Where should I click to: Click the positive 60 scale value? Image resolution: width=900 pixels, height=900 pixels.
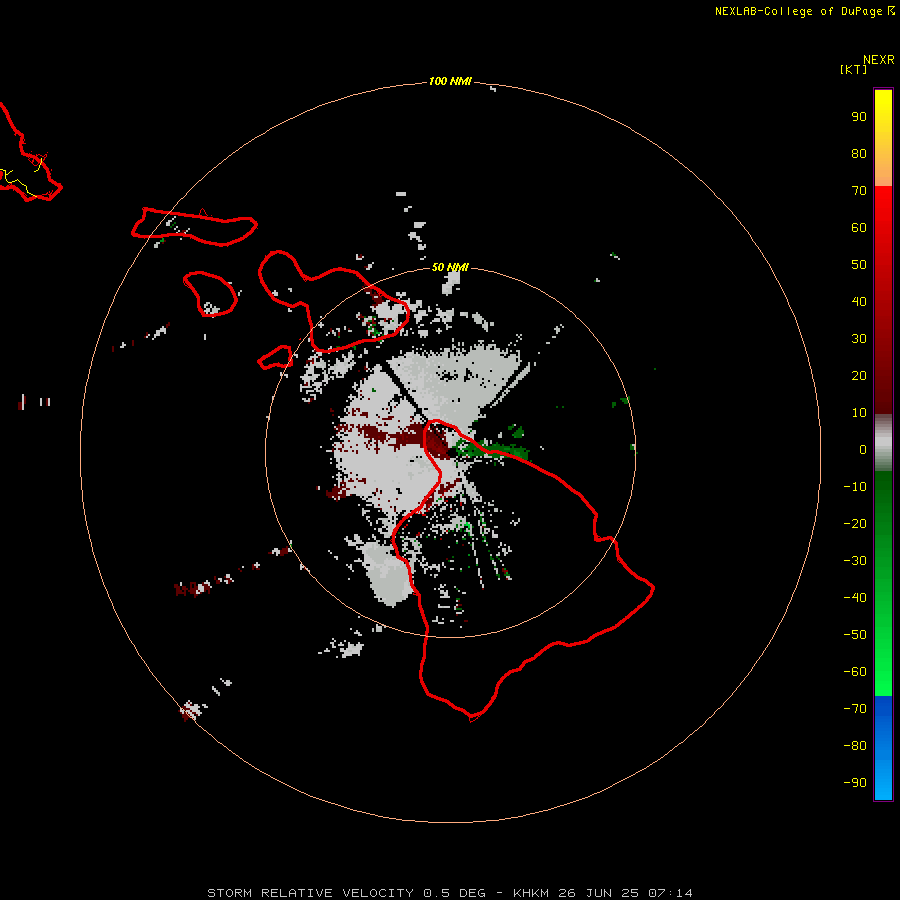(859, 227)
